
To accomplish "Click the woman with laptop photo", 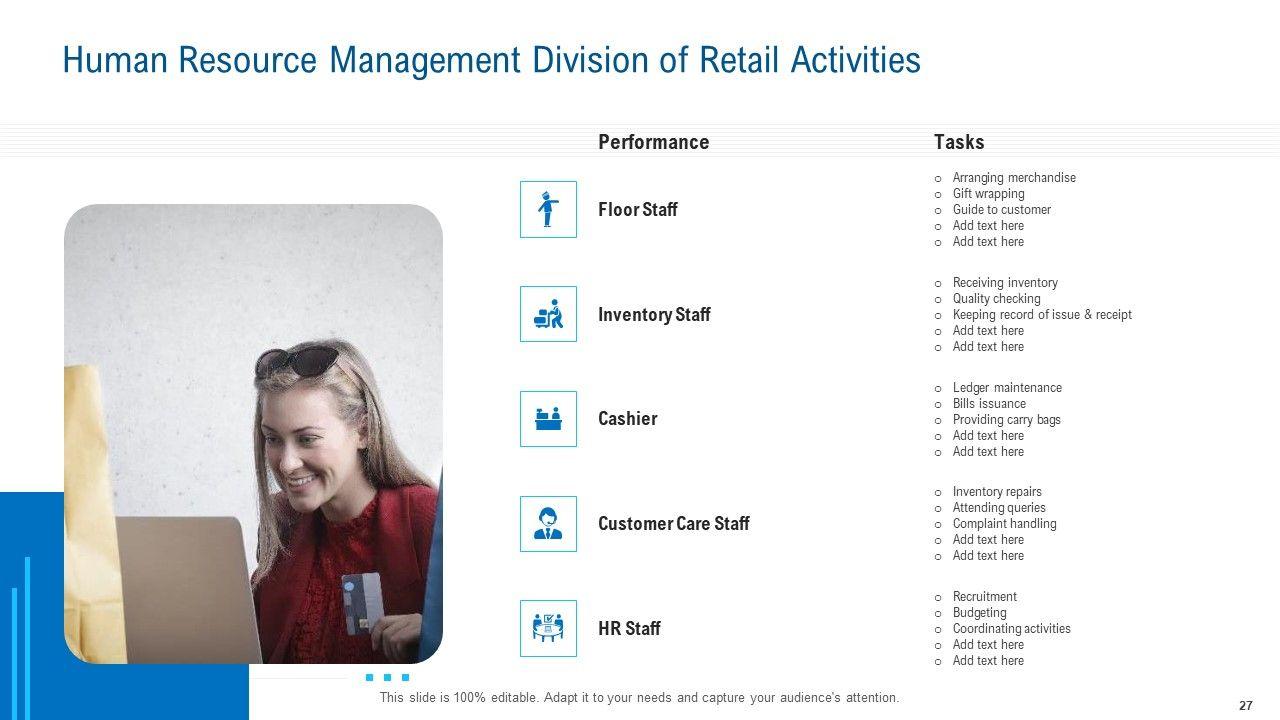I will click(253, 434).
